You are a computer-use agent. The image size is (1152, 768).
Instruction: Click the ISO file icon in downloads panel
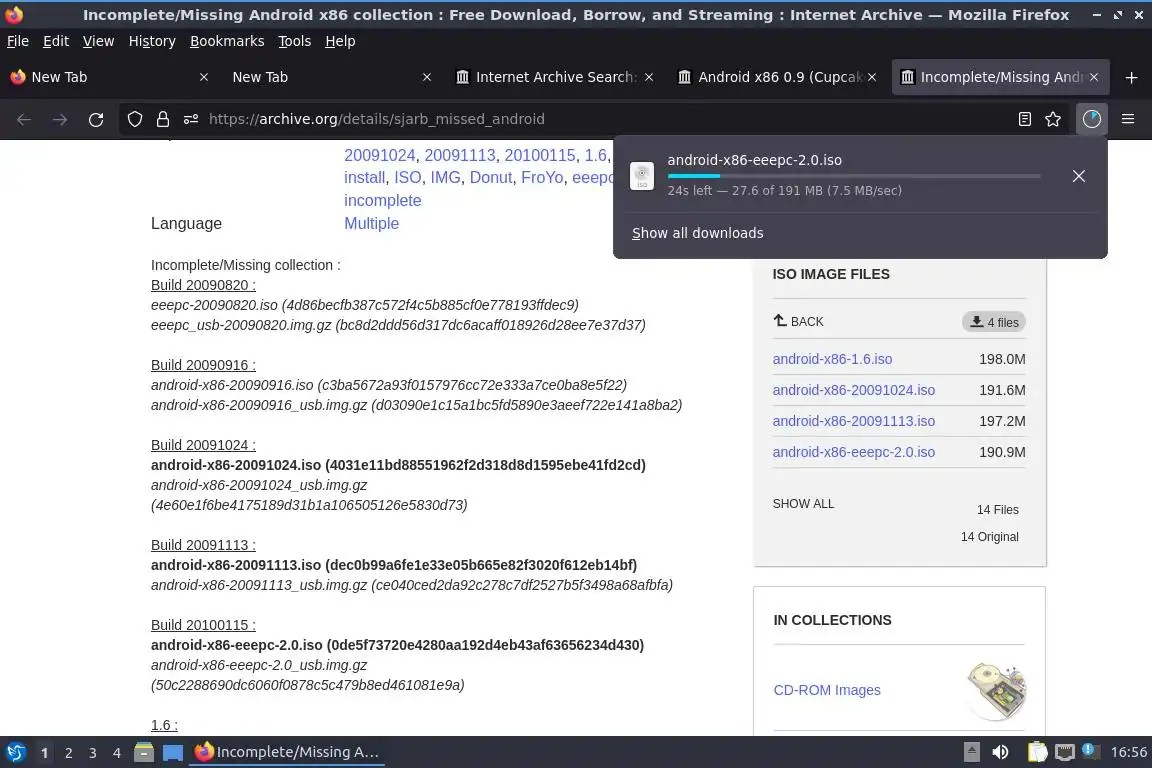(642, 176)
